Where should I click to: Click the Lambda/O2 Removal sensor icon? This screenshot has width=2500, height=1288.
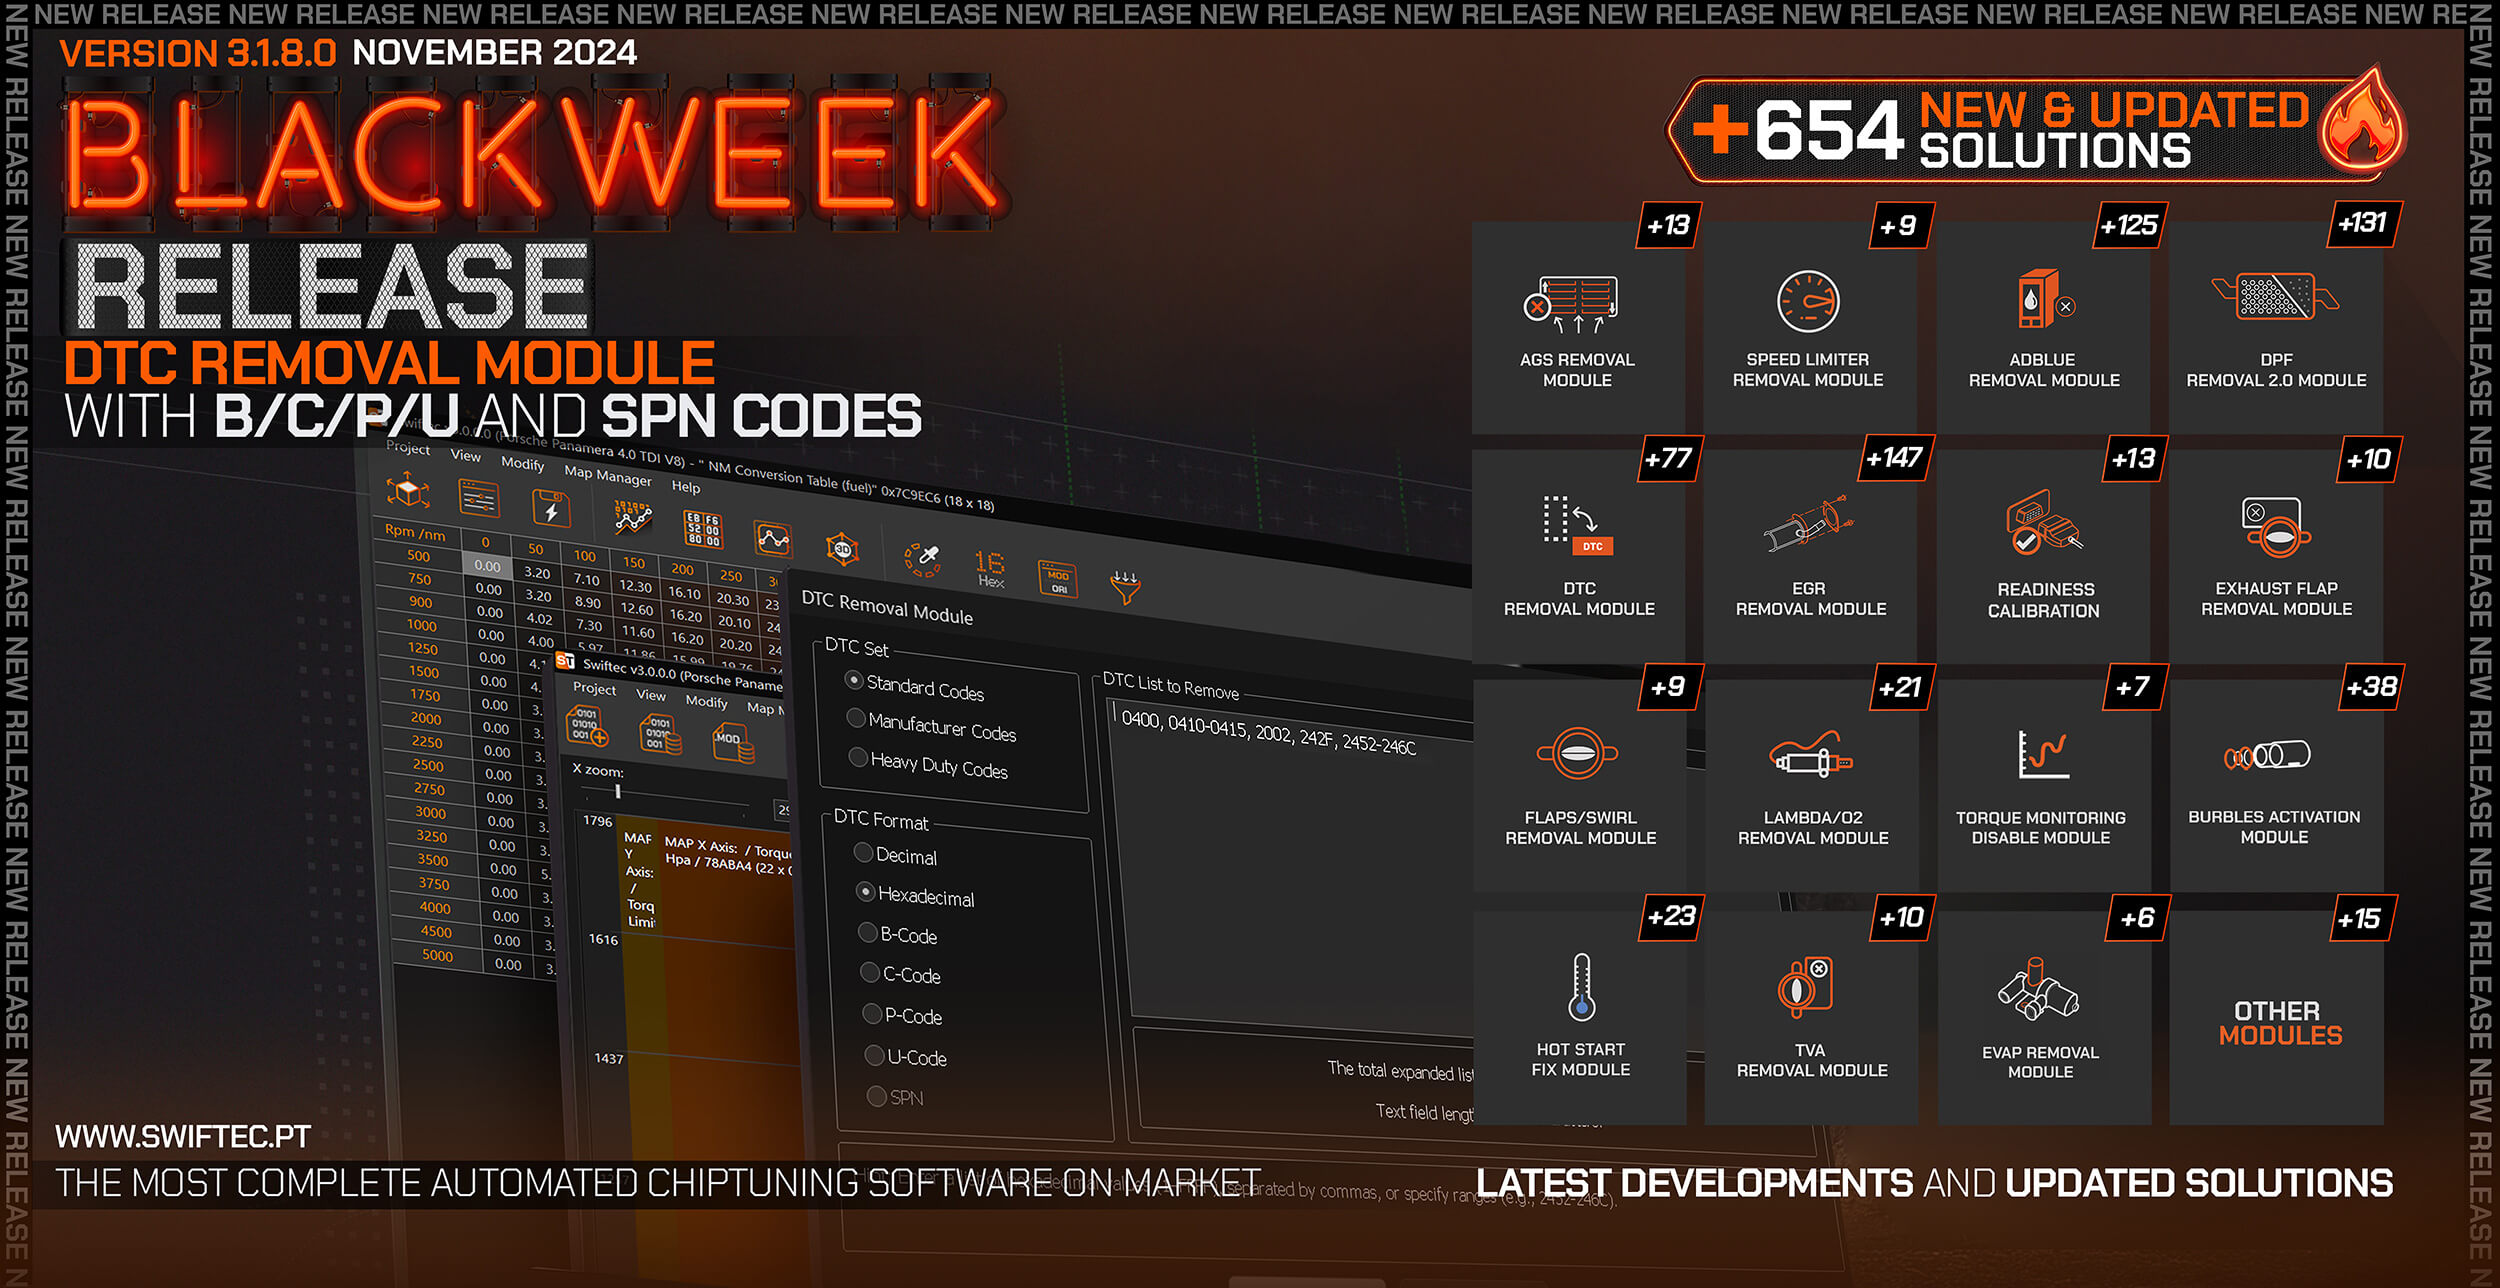1811,755
